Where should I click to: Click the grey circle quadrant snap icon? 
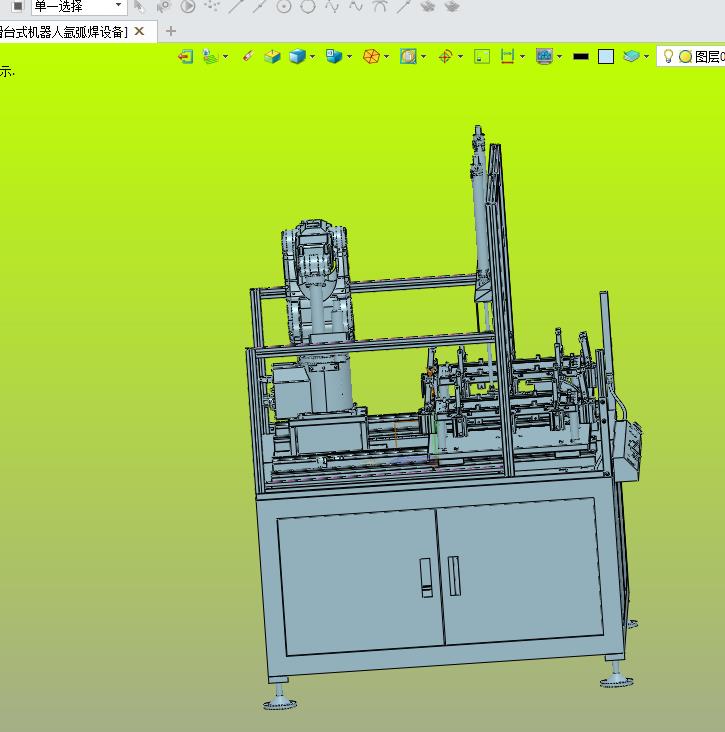[x=308, y=6]
